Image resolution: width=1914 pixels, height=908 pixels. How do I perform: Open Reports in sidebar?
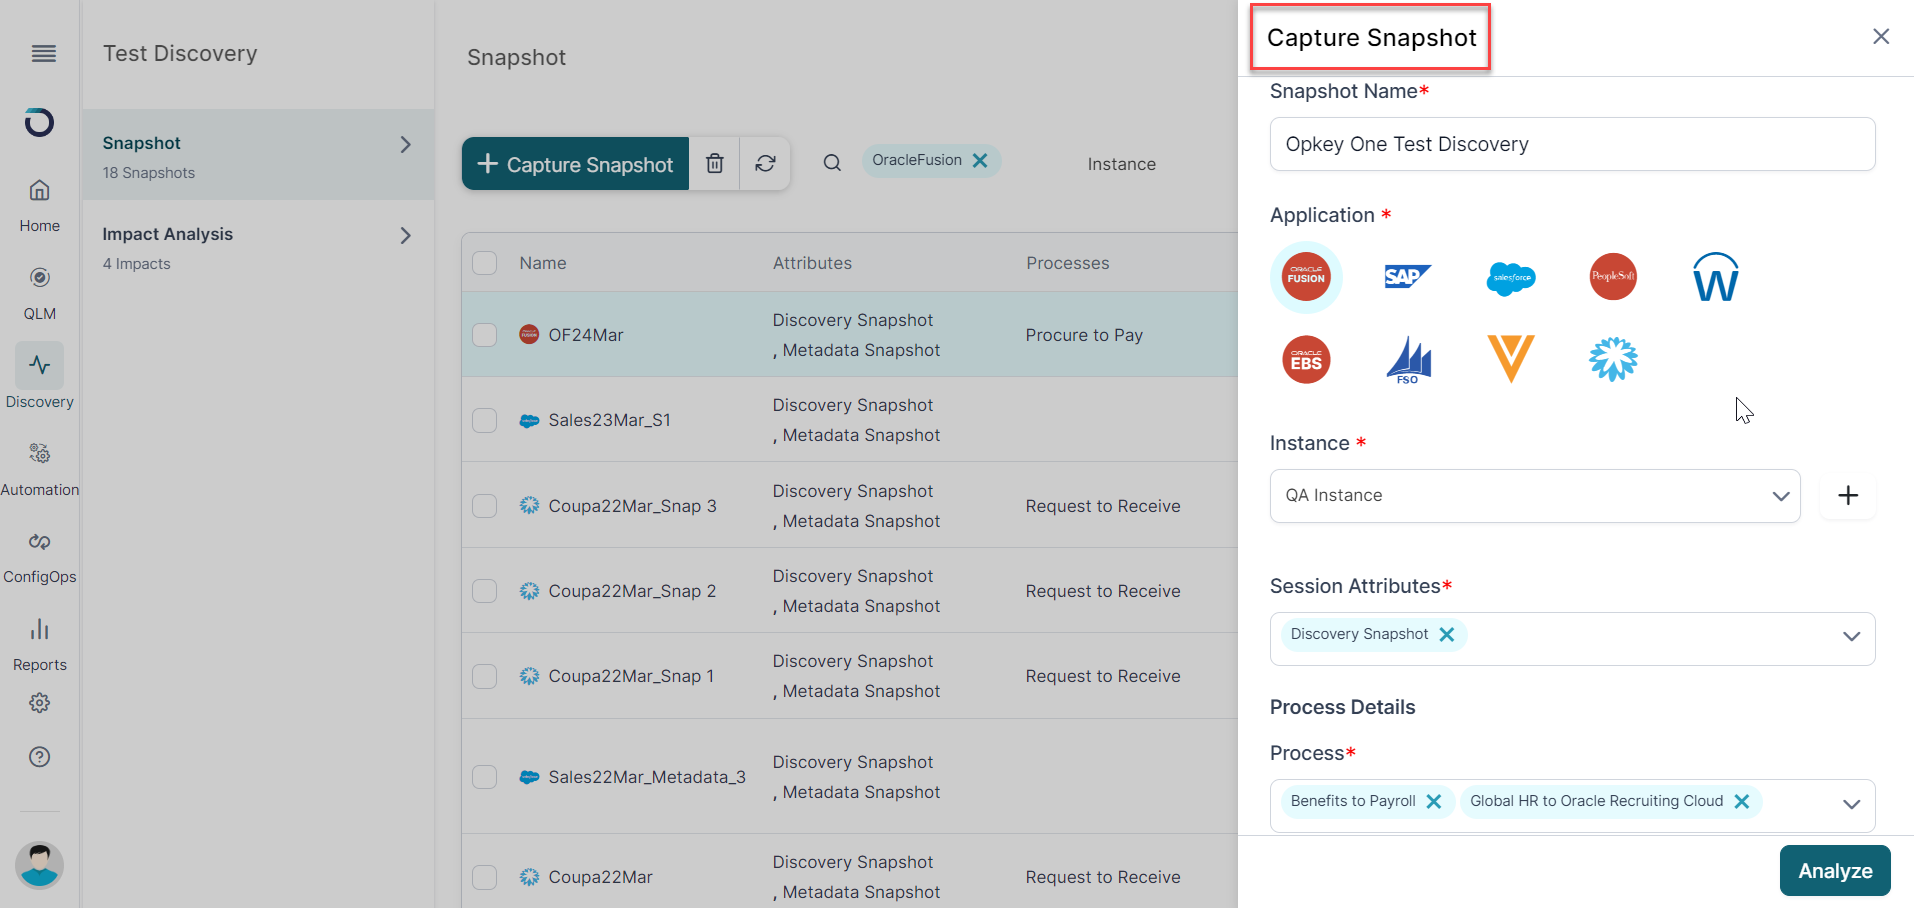(40, 644)
